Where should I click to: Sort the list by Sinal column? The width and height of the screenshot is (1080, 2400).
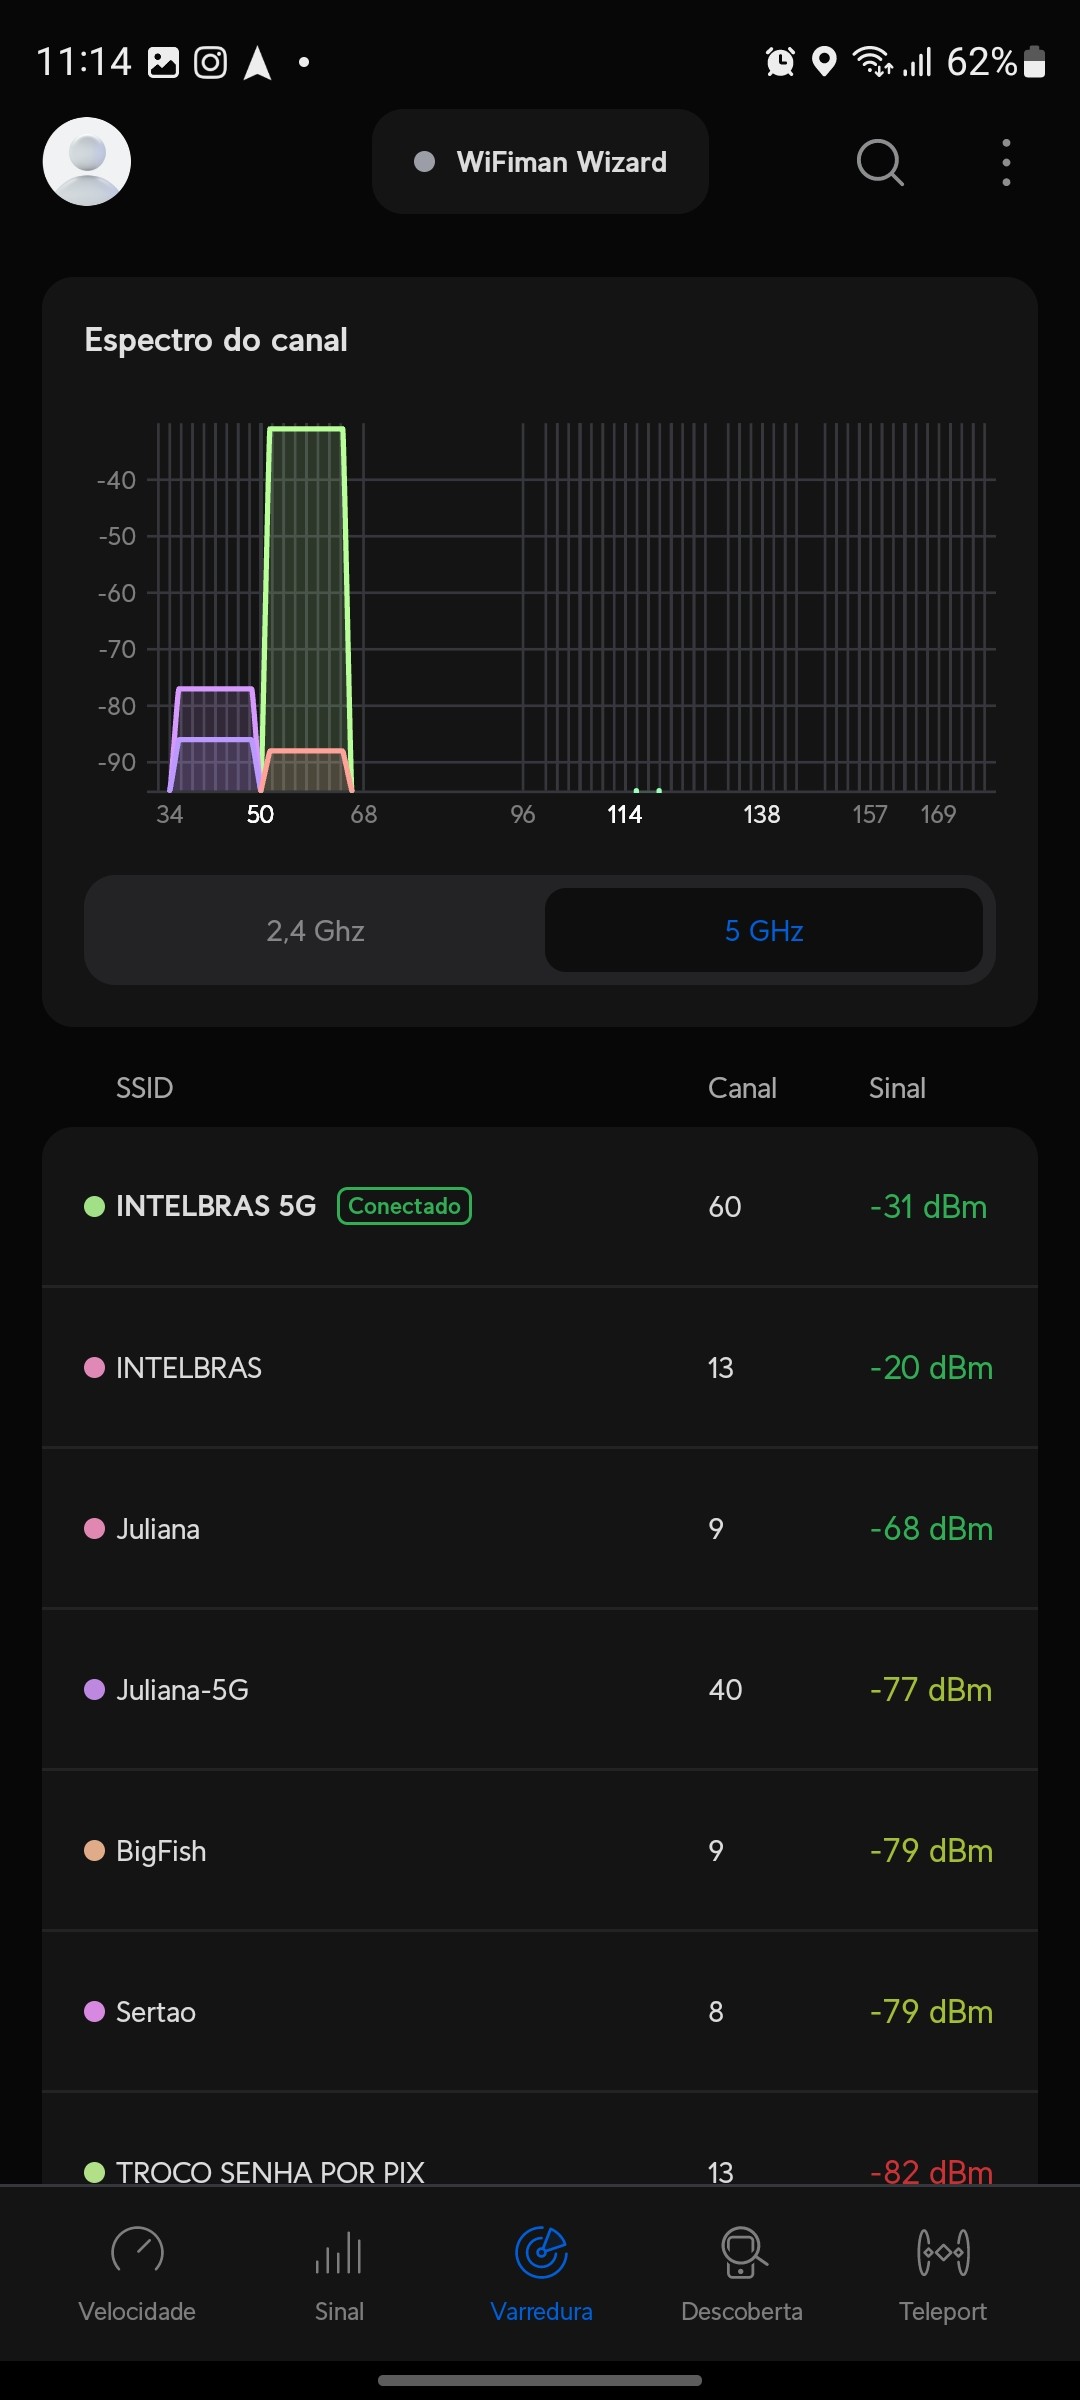tap(897, 1088)
